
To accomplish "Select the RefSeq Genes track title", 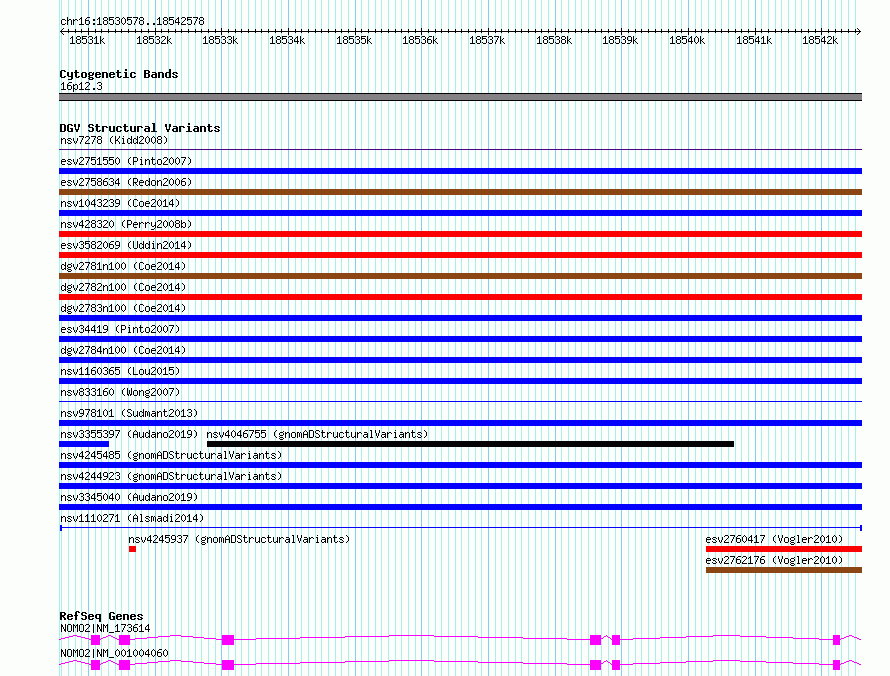I will pos(101,616).
